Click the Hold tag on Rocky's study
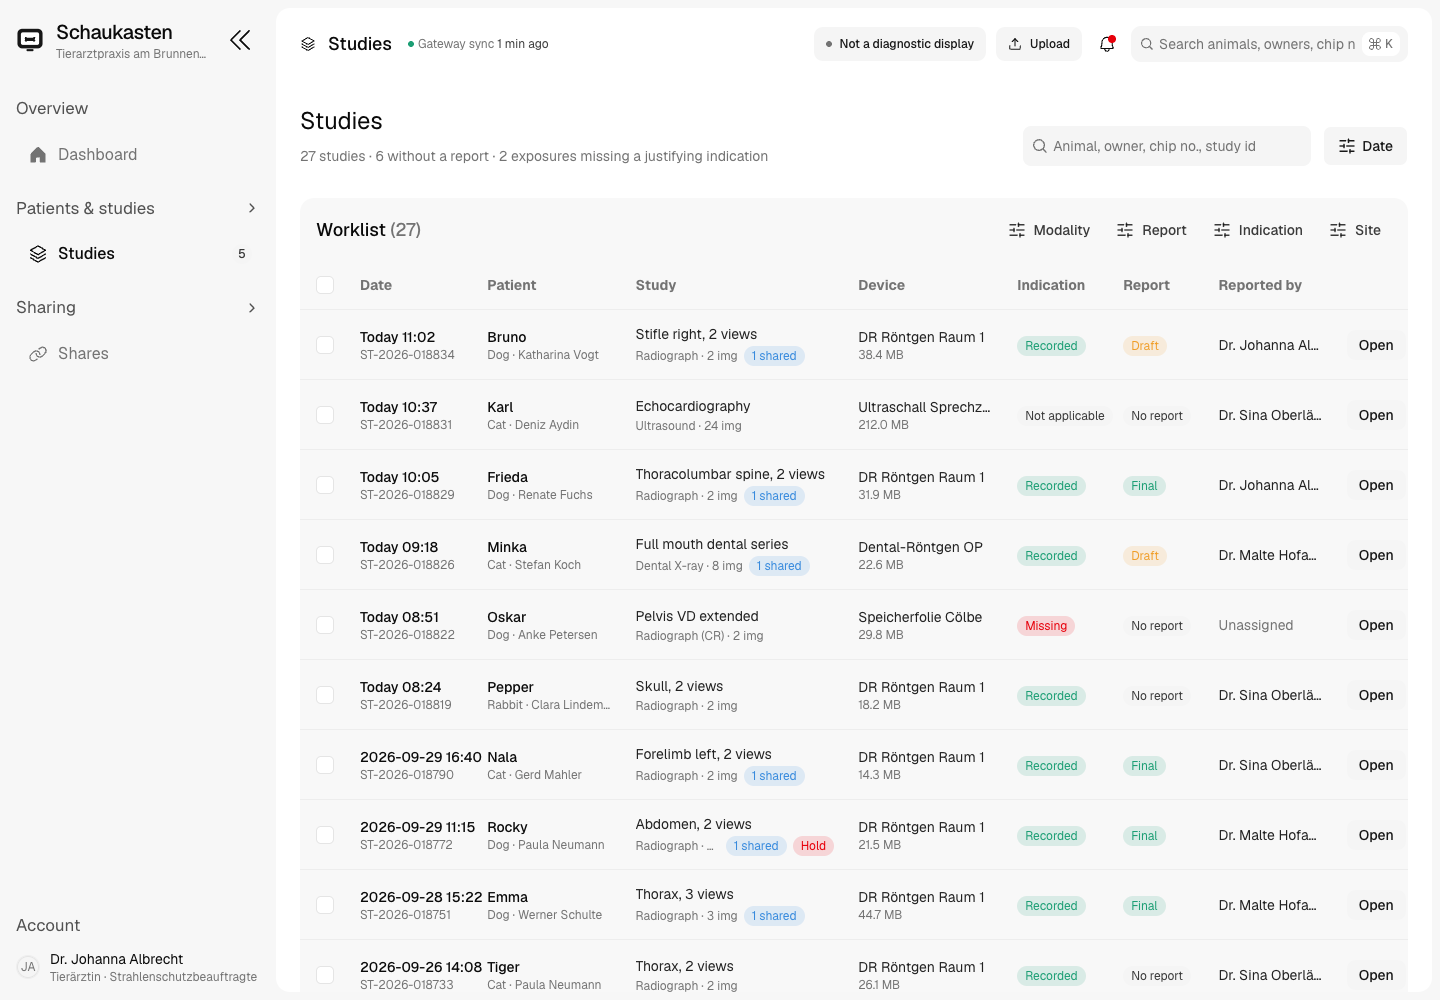The width and height of the screenshot is (1440, 1000). click(x=814, y=846)
